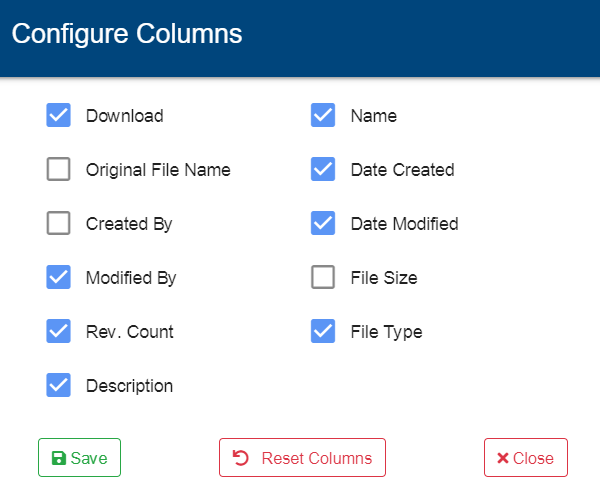Uncheck the Name column checkbox
The image size is (600, 487).
click(323, 115)
